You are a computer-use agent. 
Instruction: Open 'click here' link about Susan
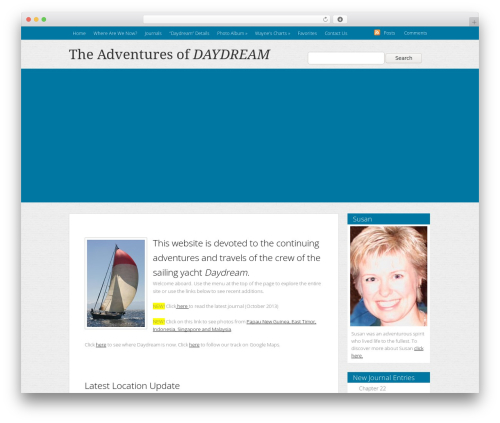[387, 352]
